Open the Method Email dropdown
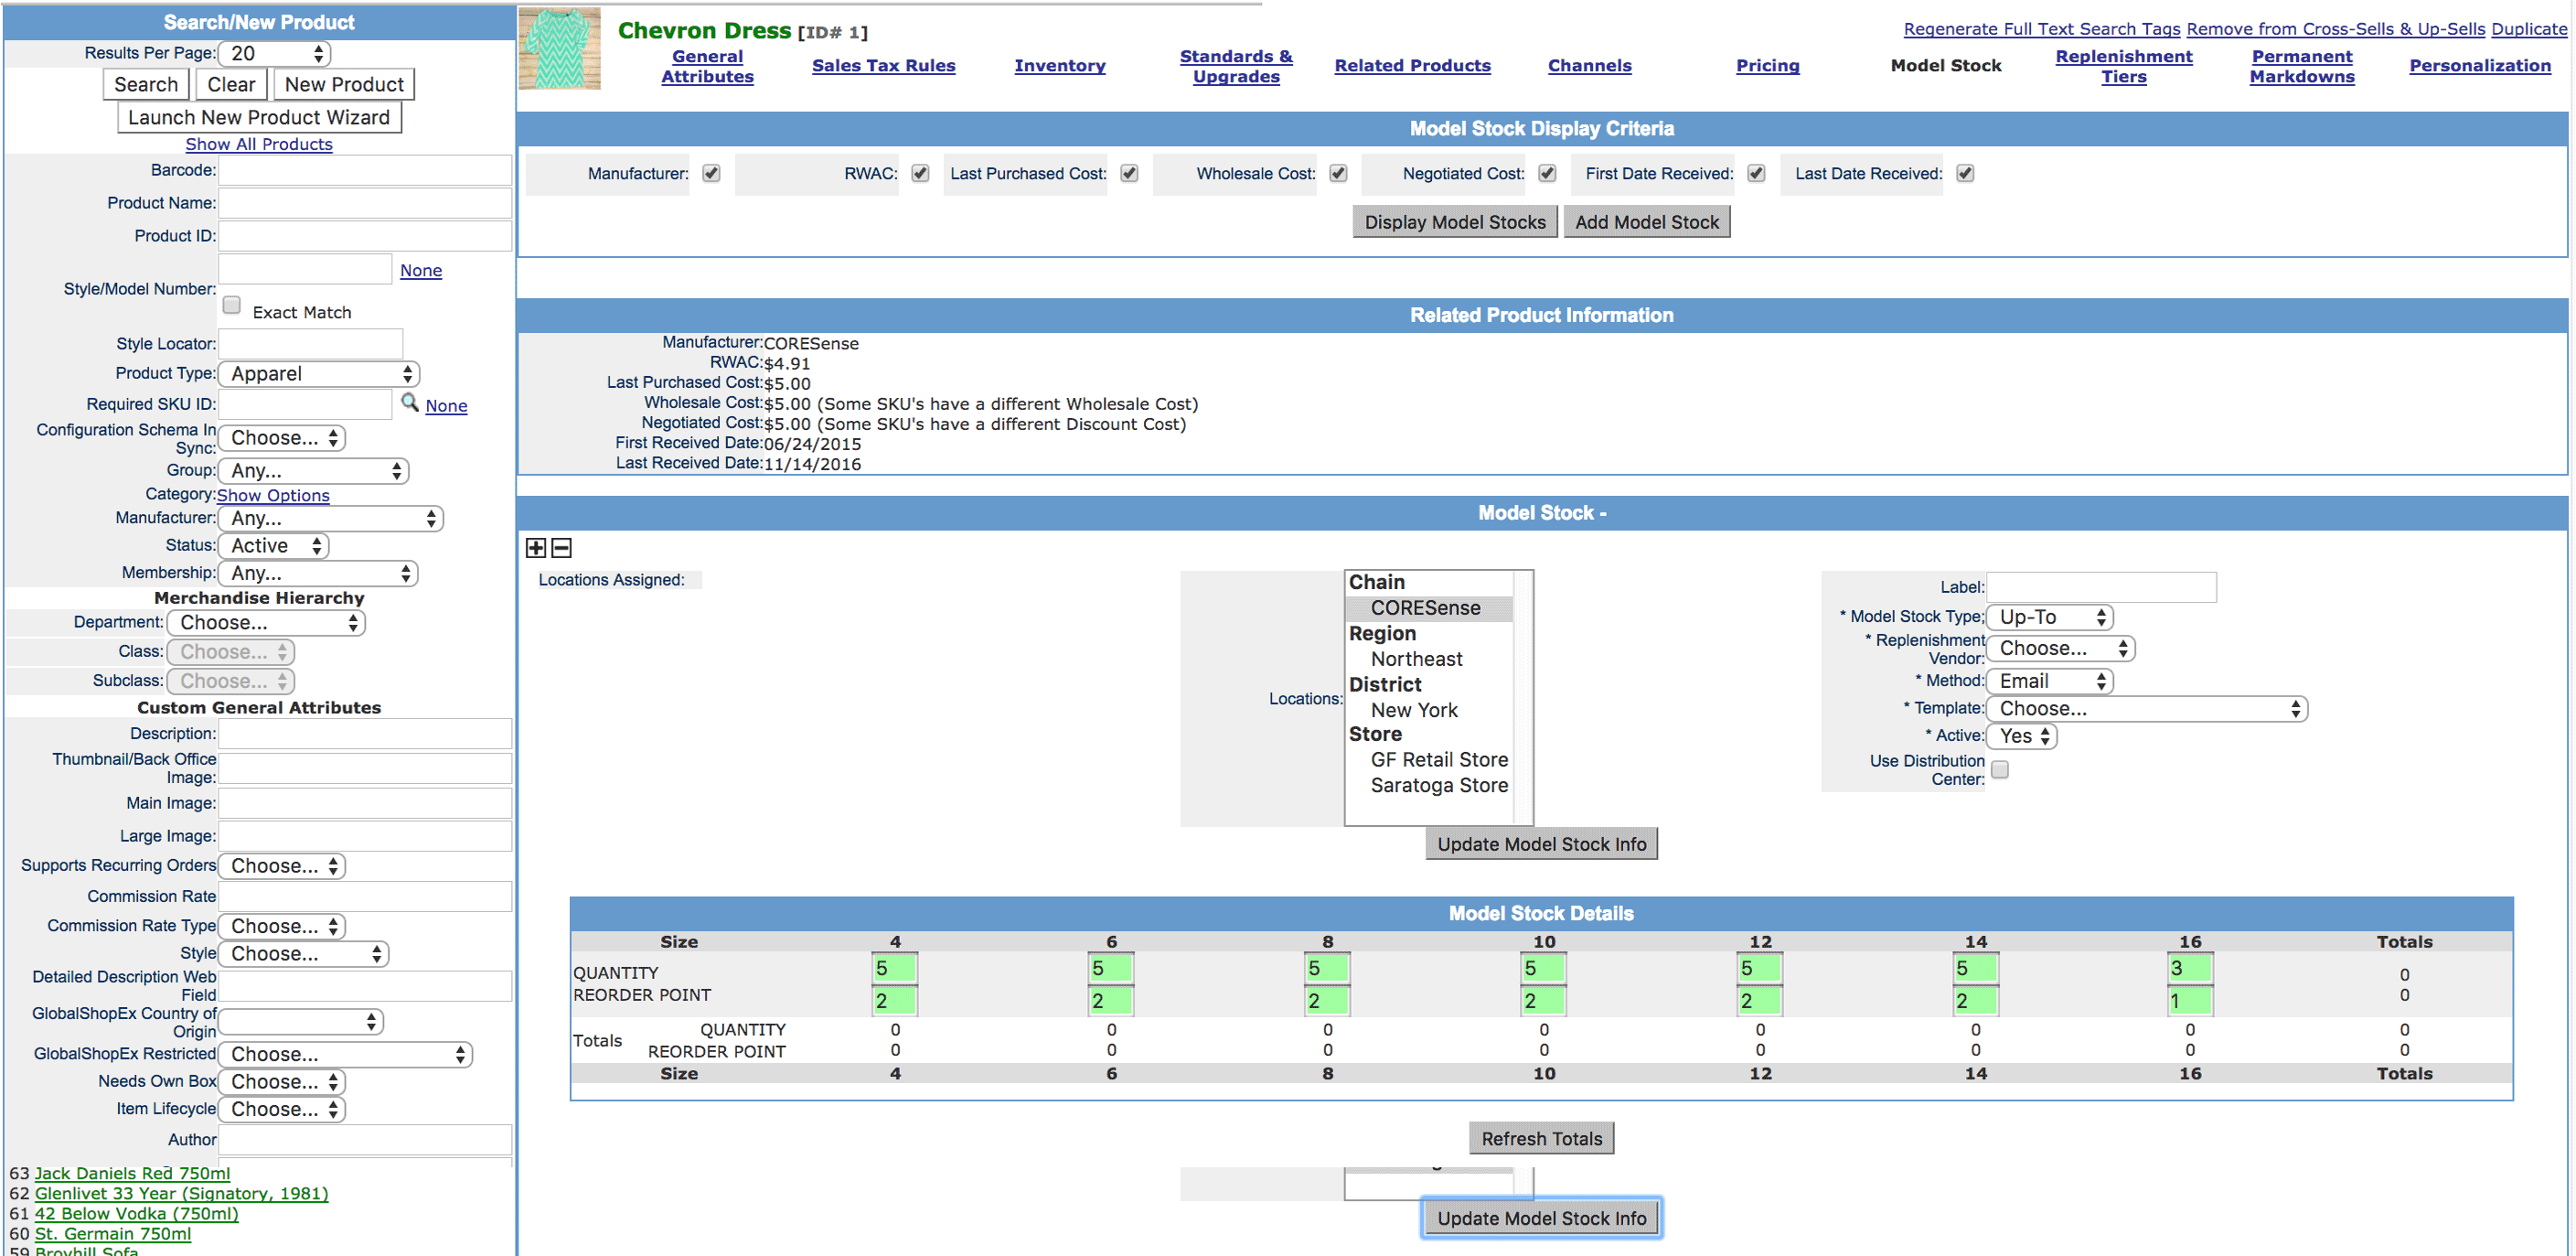Screen dimensions: 2576x1256 2050,682
